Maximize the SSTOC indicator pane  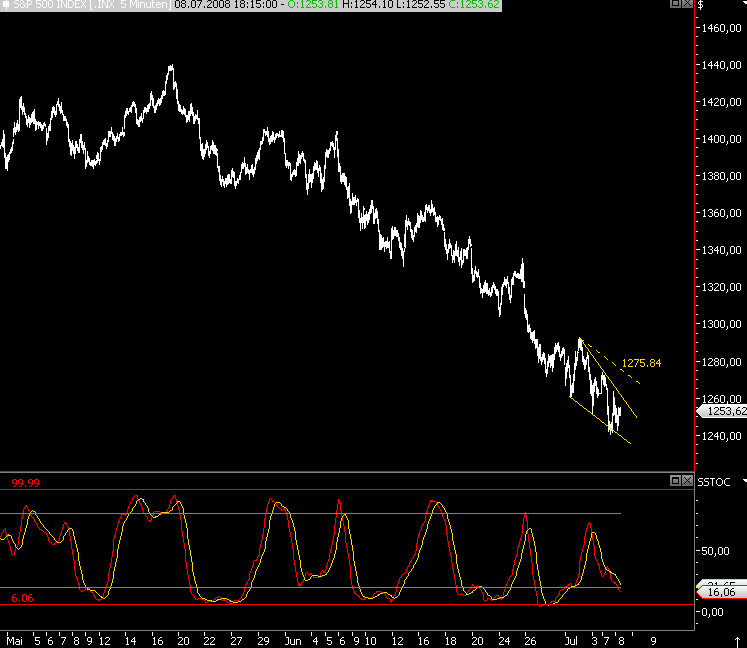pos(675,480)
